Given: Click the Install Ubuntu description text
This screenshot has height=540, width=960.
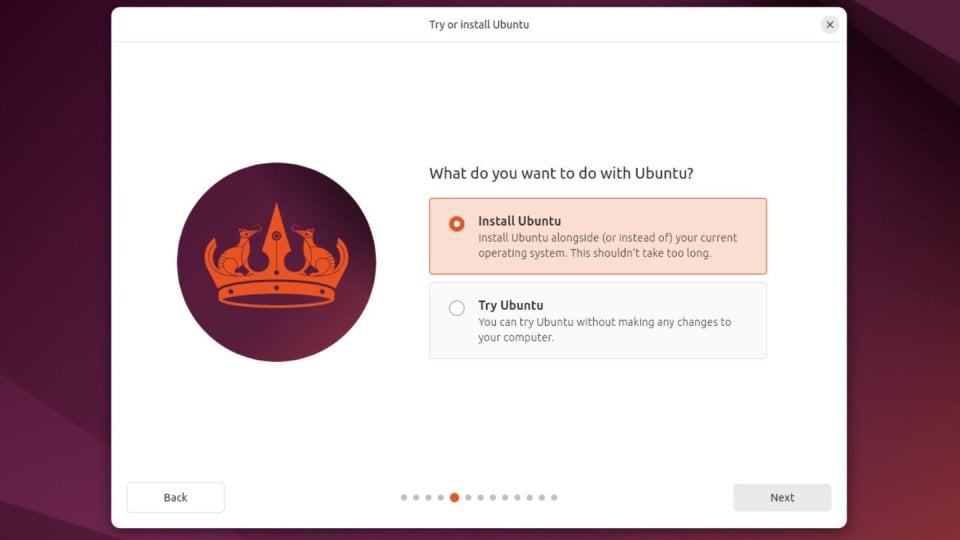Looking at the screenshot, I should (x=607, y=245).
